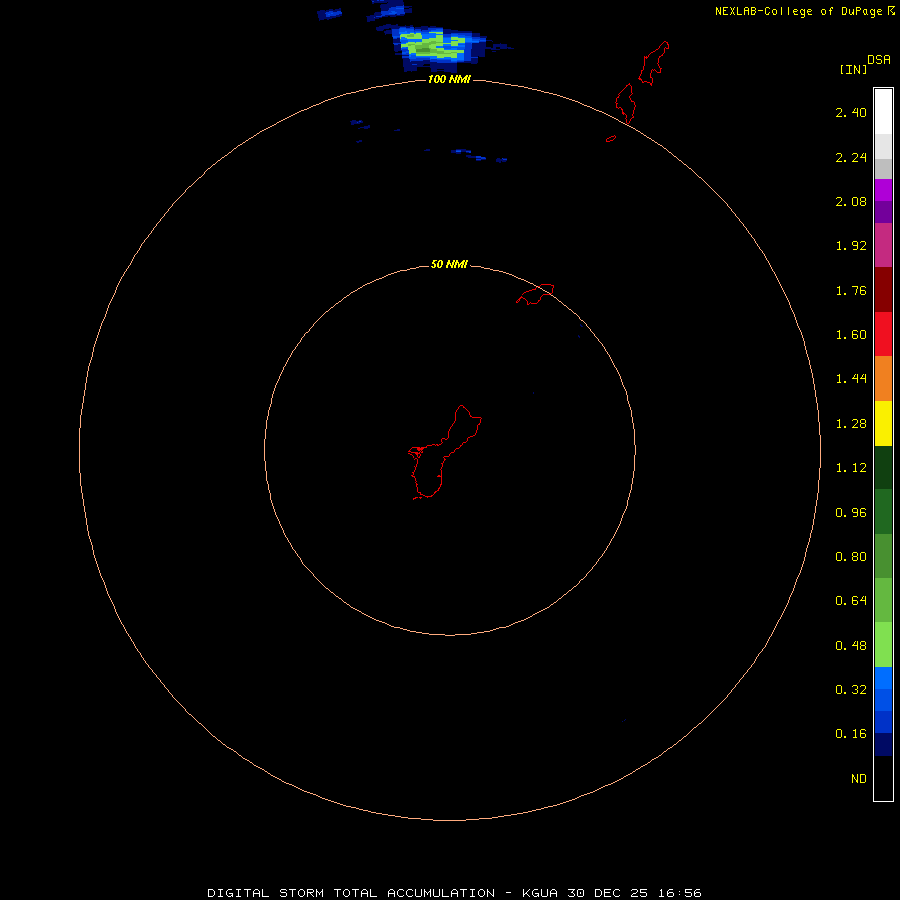Click the yellow legend swatch
Screen dimensions: 900x900
click(x=883, y=424)
